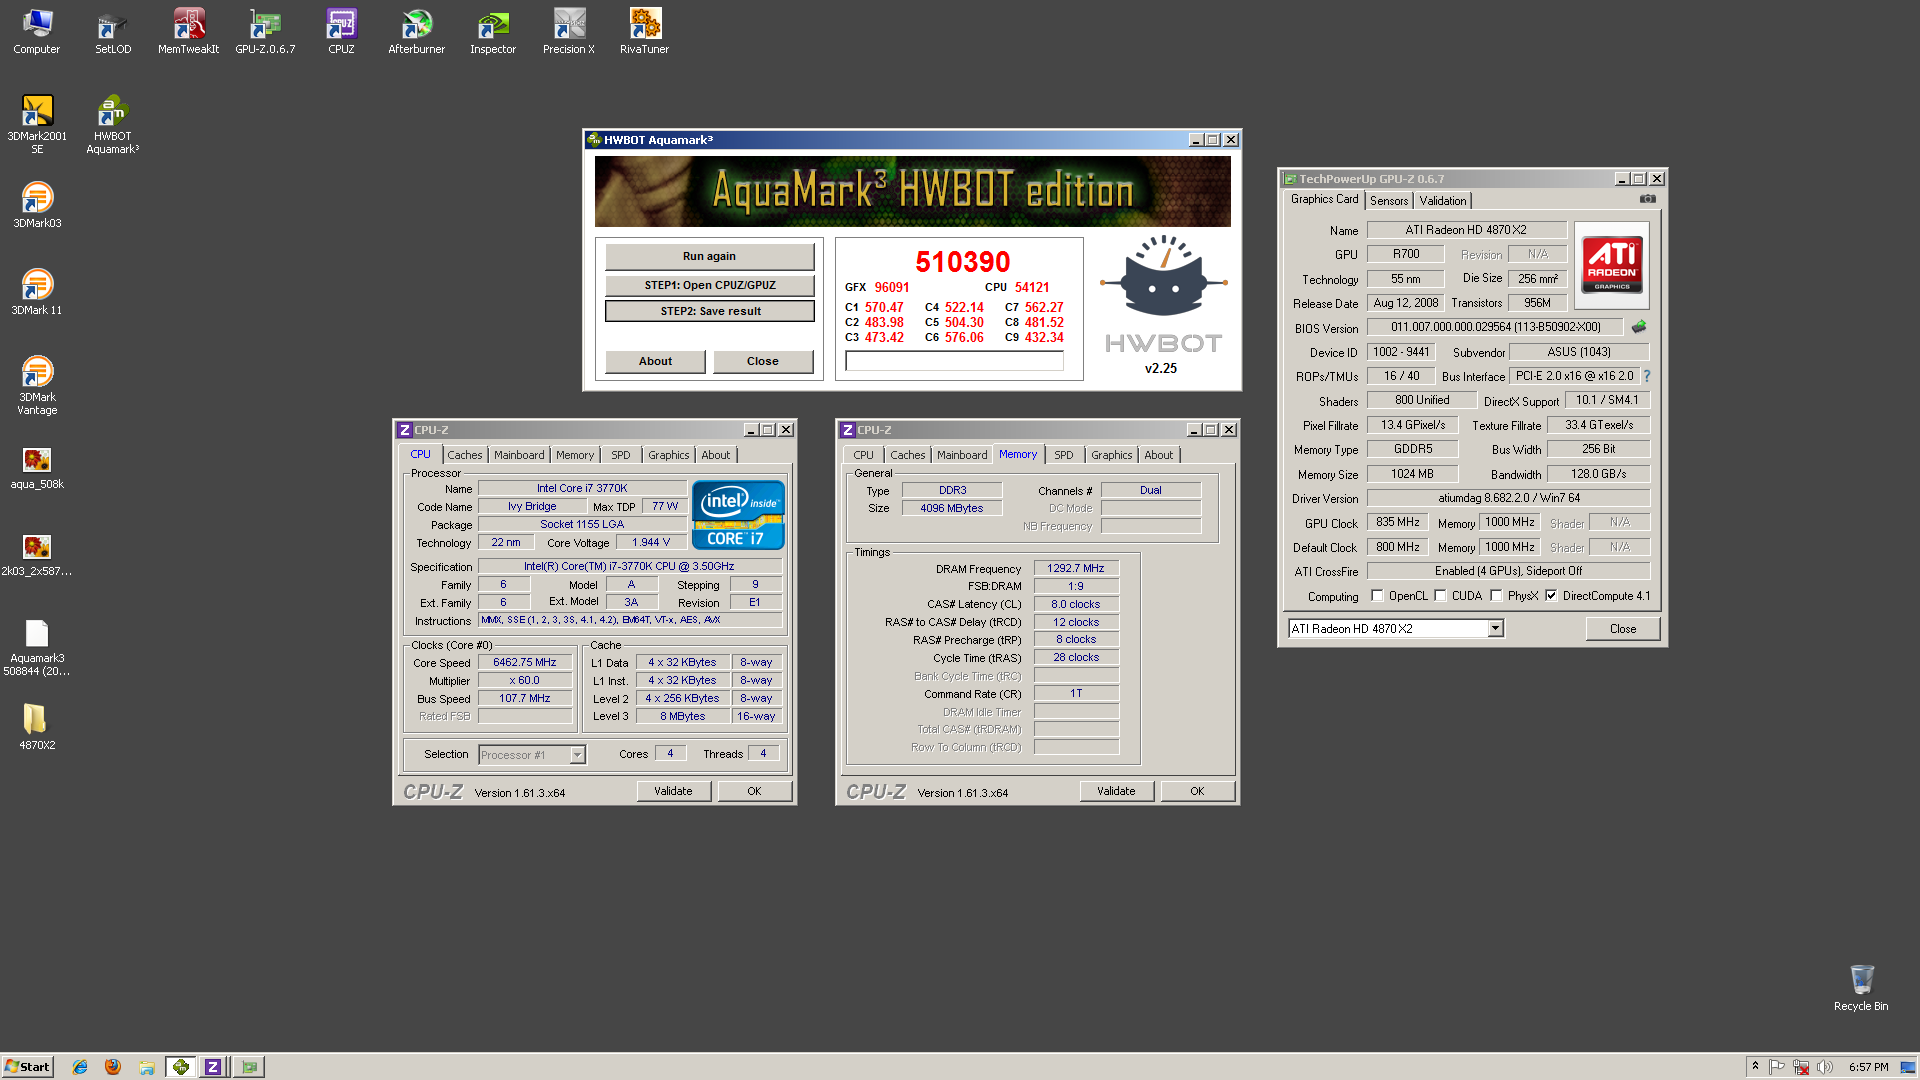The width and height of the screenshot is (1920, 1080).
Task: Show hidden system tray icons
Action: (1755, 1066)
